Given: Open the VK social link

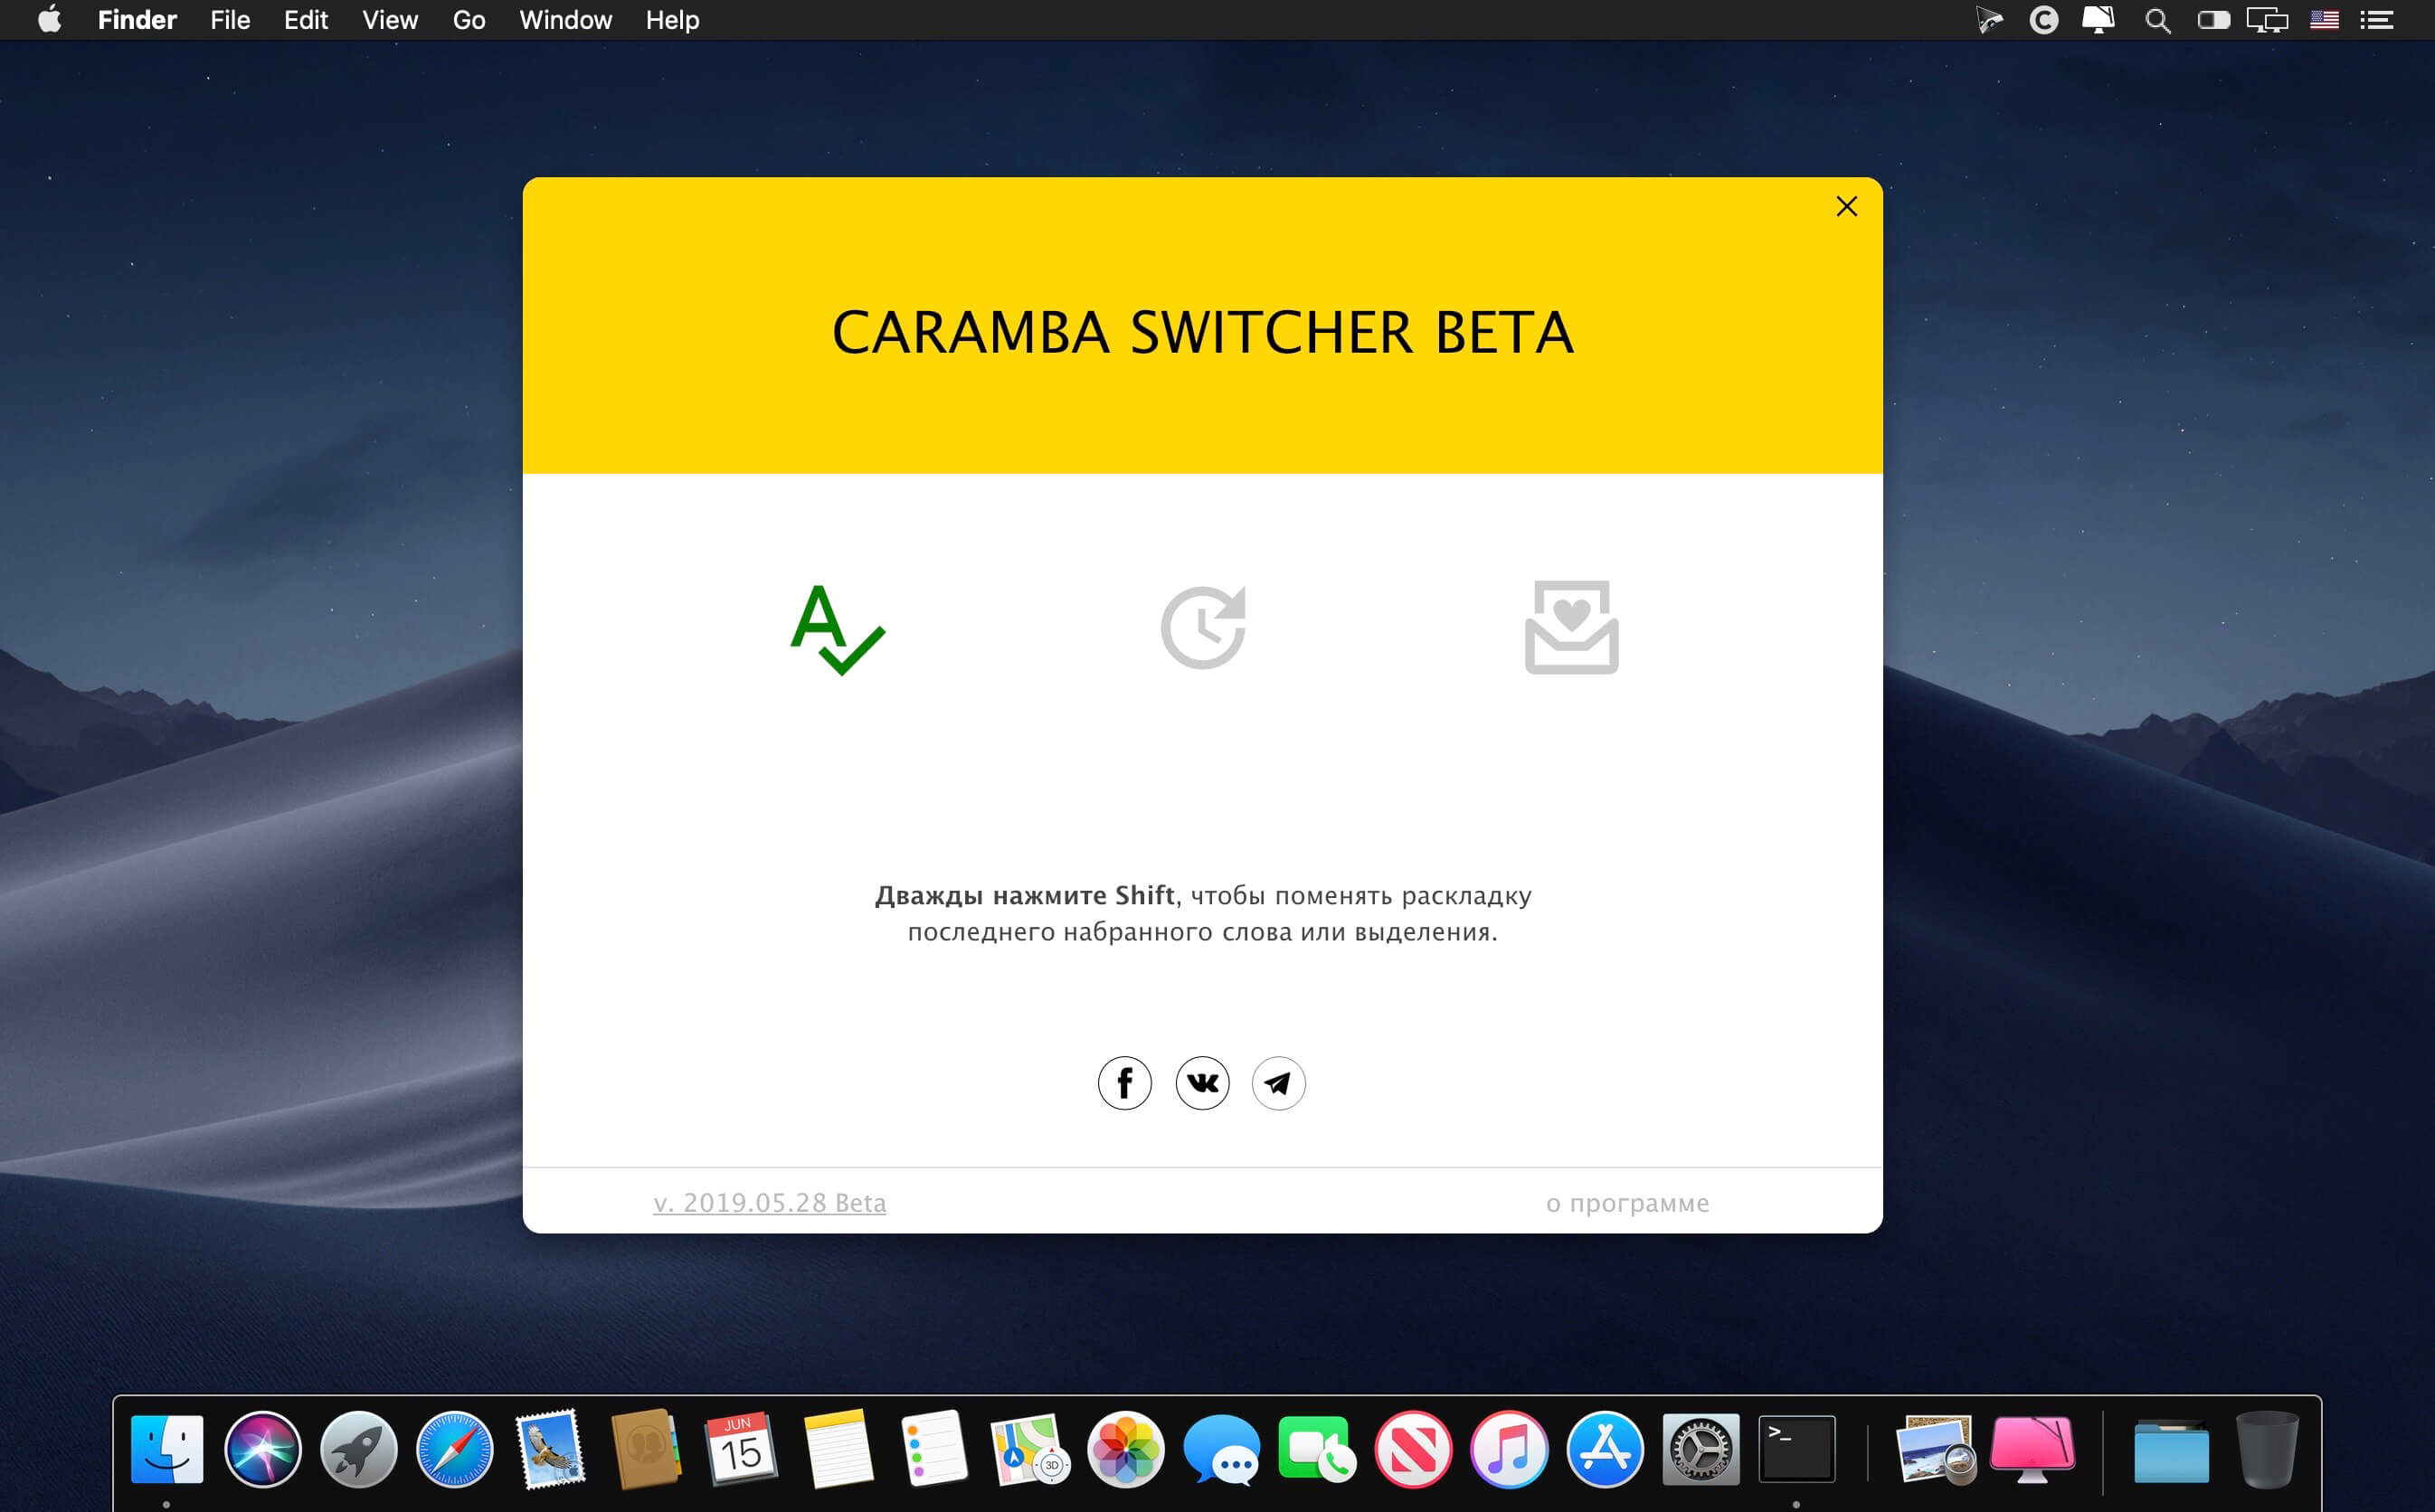Looking at the screenshot, I should pos(1202,1083).
